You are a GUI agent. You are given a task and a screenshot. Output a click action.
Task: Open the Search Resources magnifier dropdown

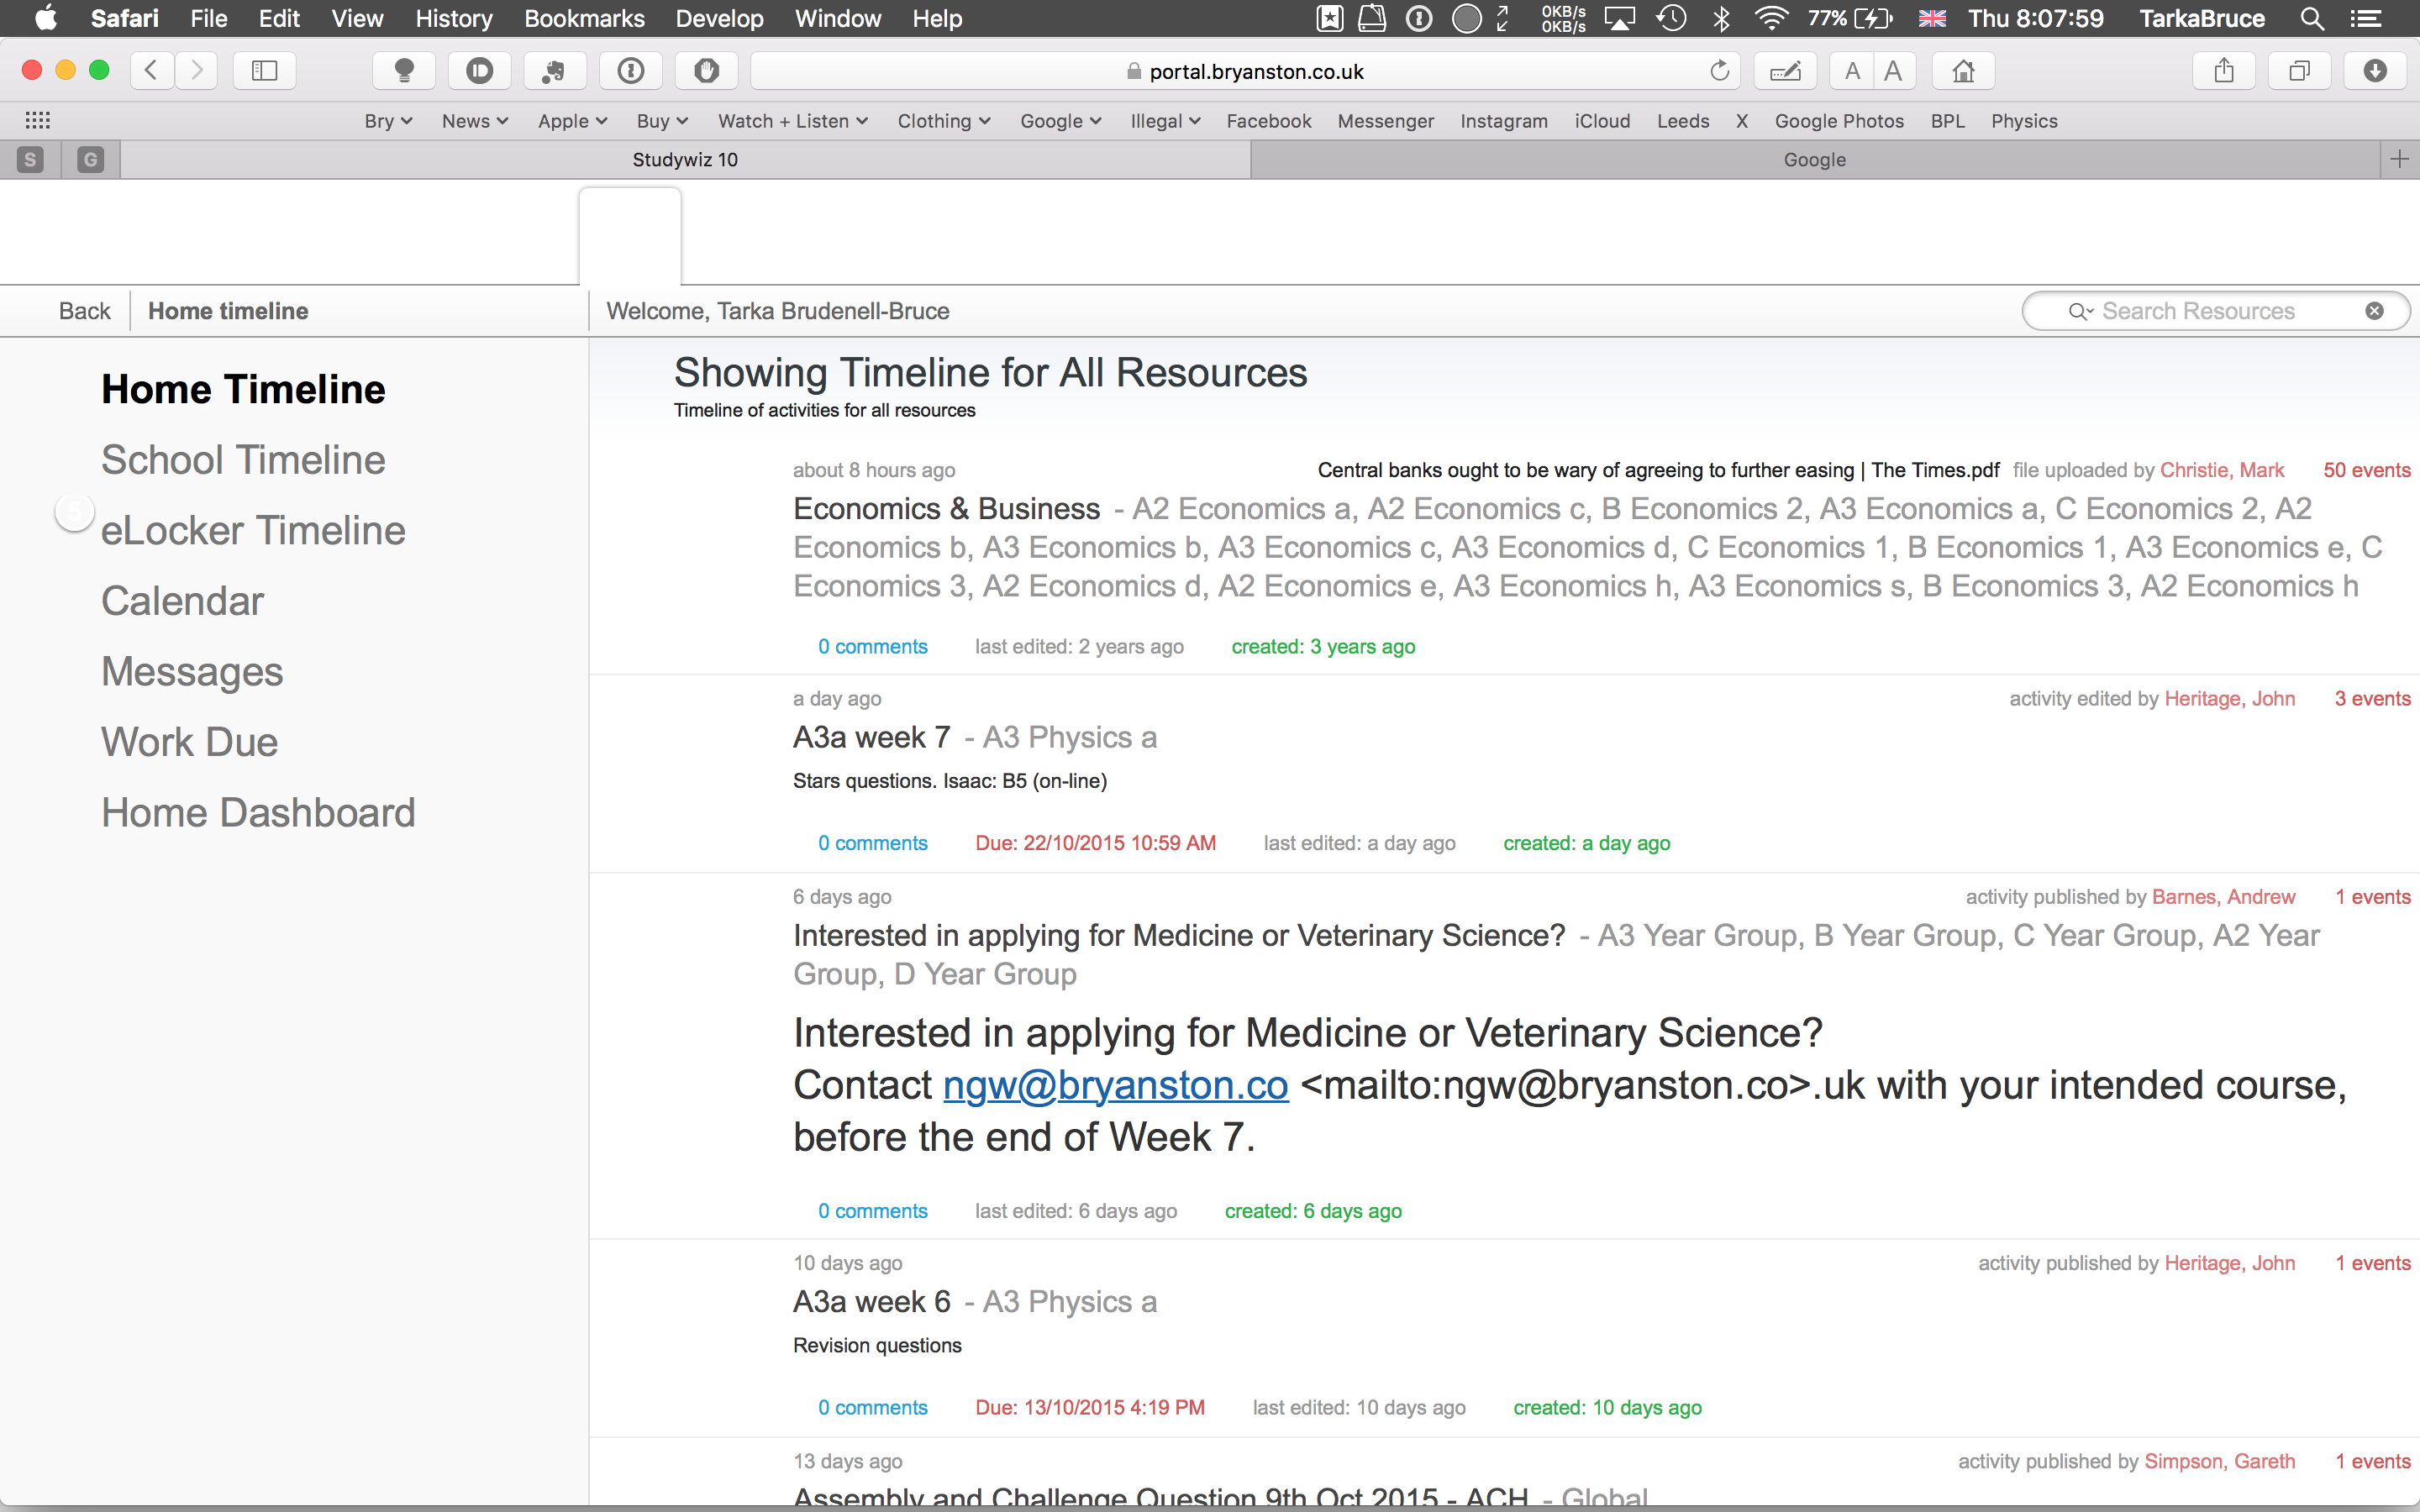pos(2080,312)
